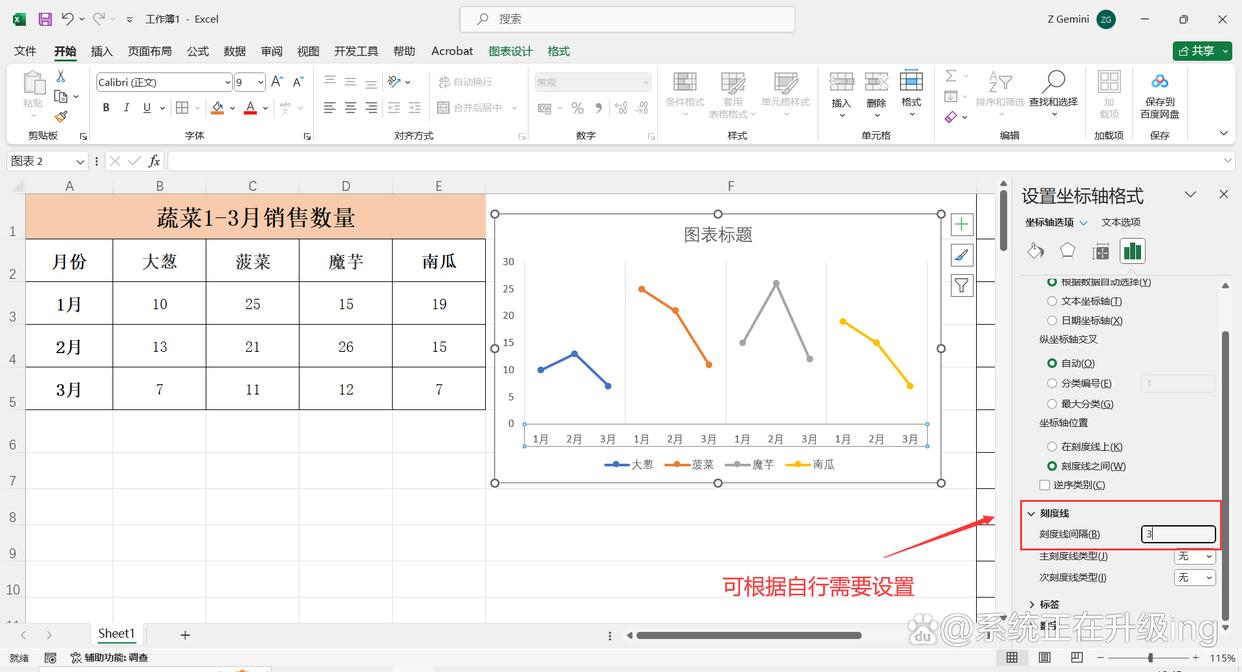Click the Cut scissors icon

coord(61,77)
